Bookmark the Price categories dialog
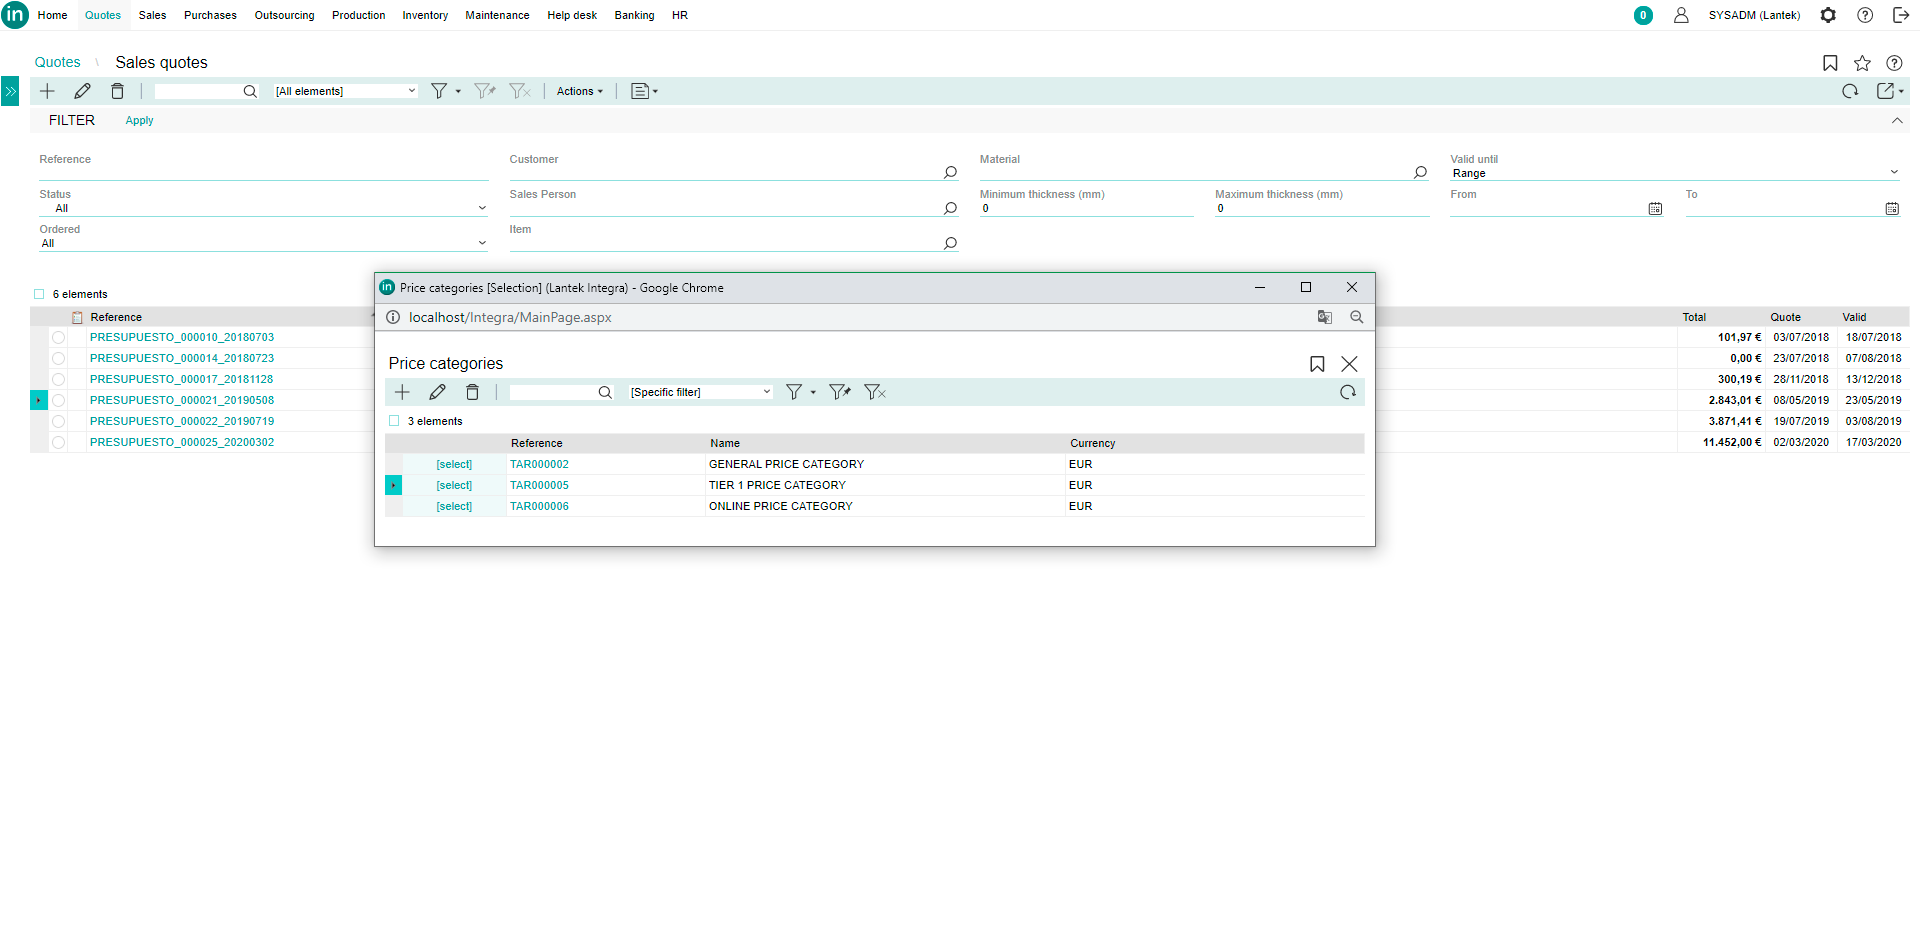 (x=1317, y=364)
